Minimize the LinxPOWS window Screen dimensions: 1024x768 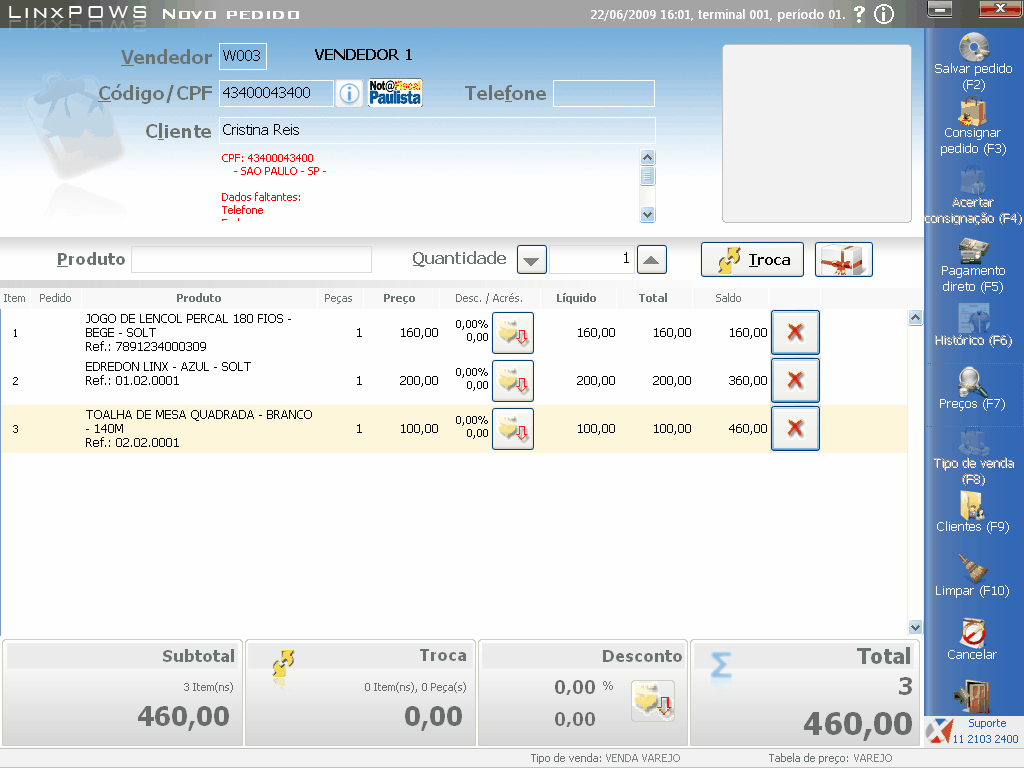[939, 9]
